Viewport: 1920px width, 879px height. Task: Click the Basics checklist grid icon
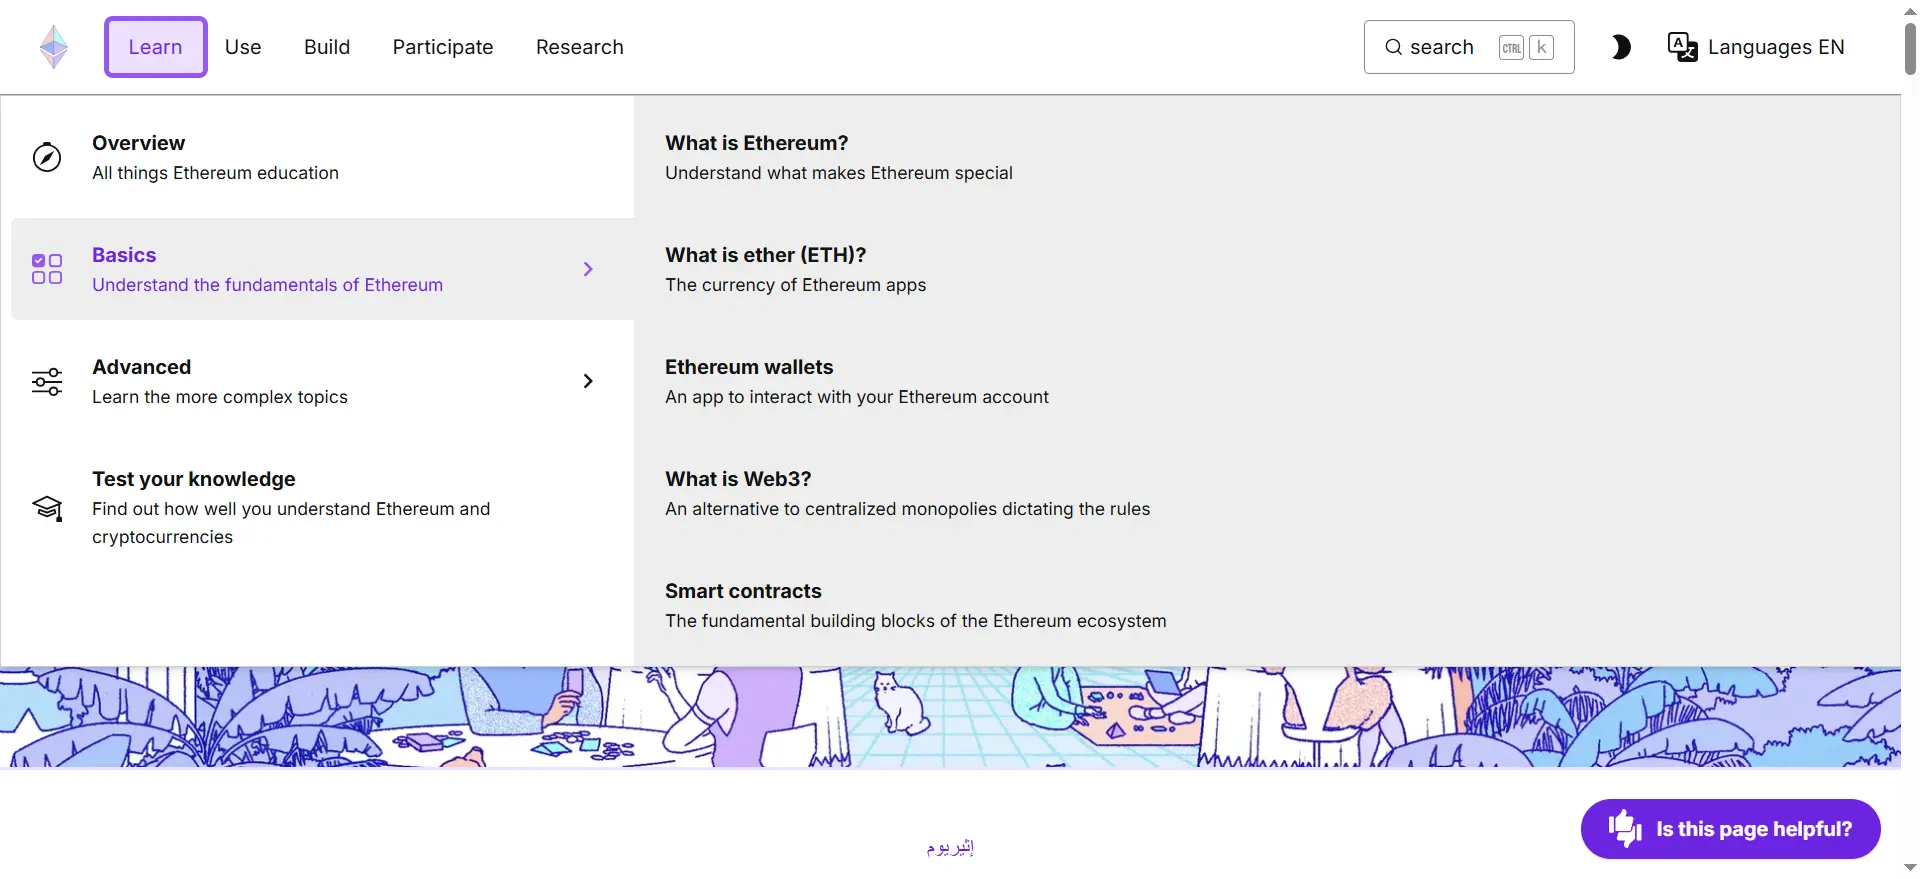47,269
